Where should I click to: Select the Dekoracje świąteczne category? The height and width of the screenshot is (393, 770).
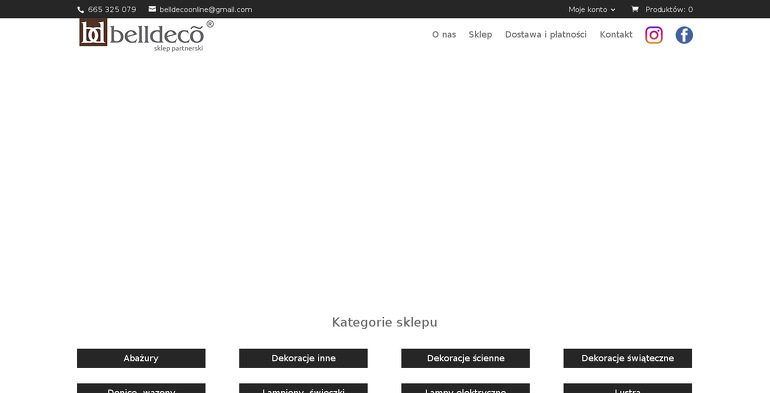pyautogui.click(x=628, y=358)
